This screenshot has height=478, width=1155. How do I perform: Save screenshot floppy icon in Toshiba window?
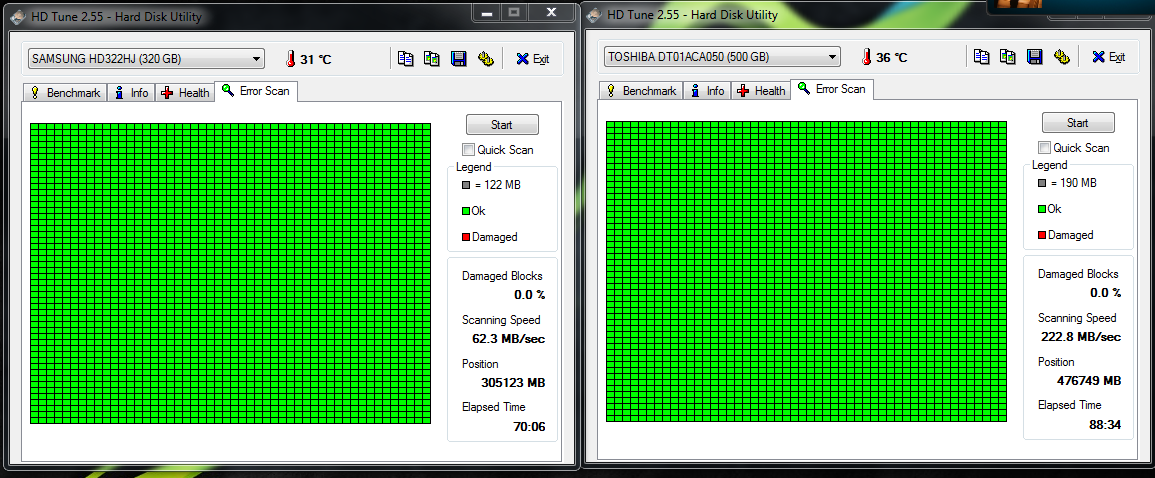click(x=1034, y=57)
